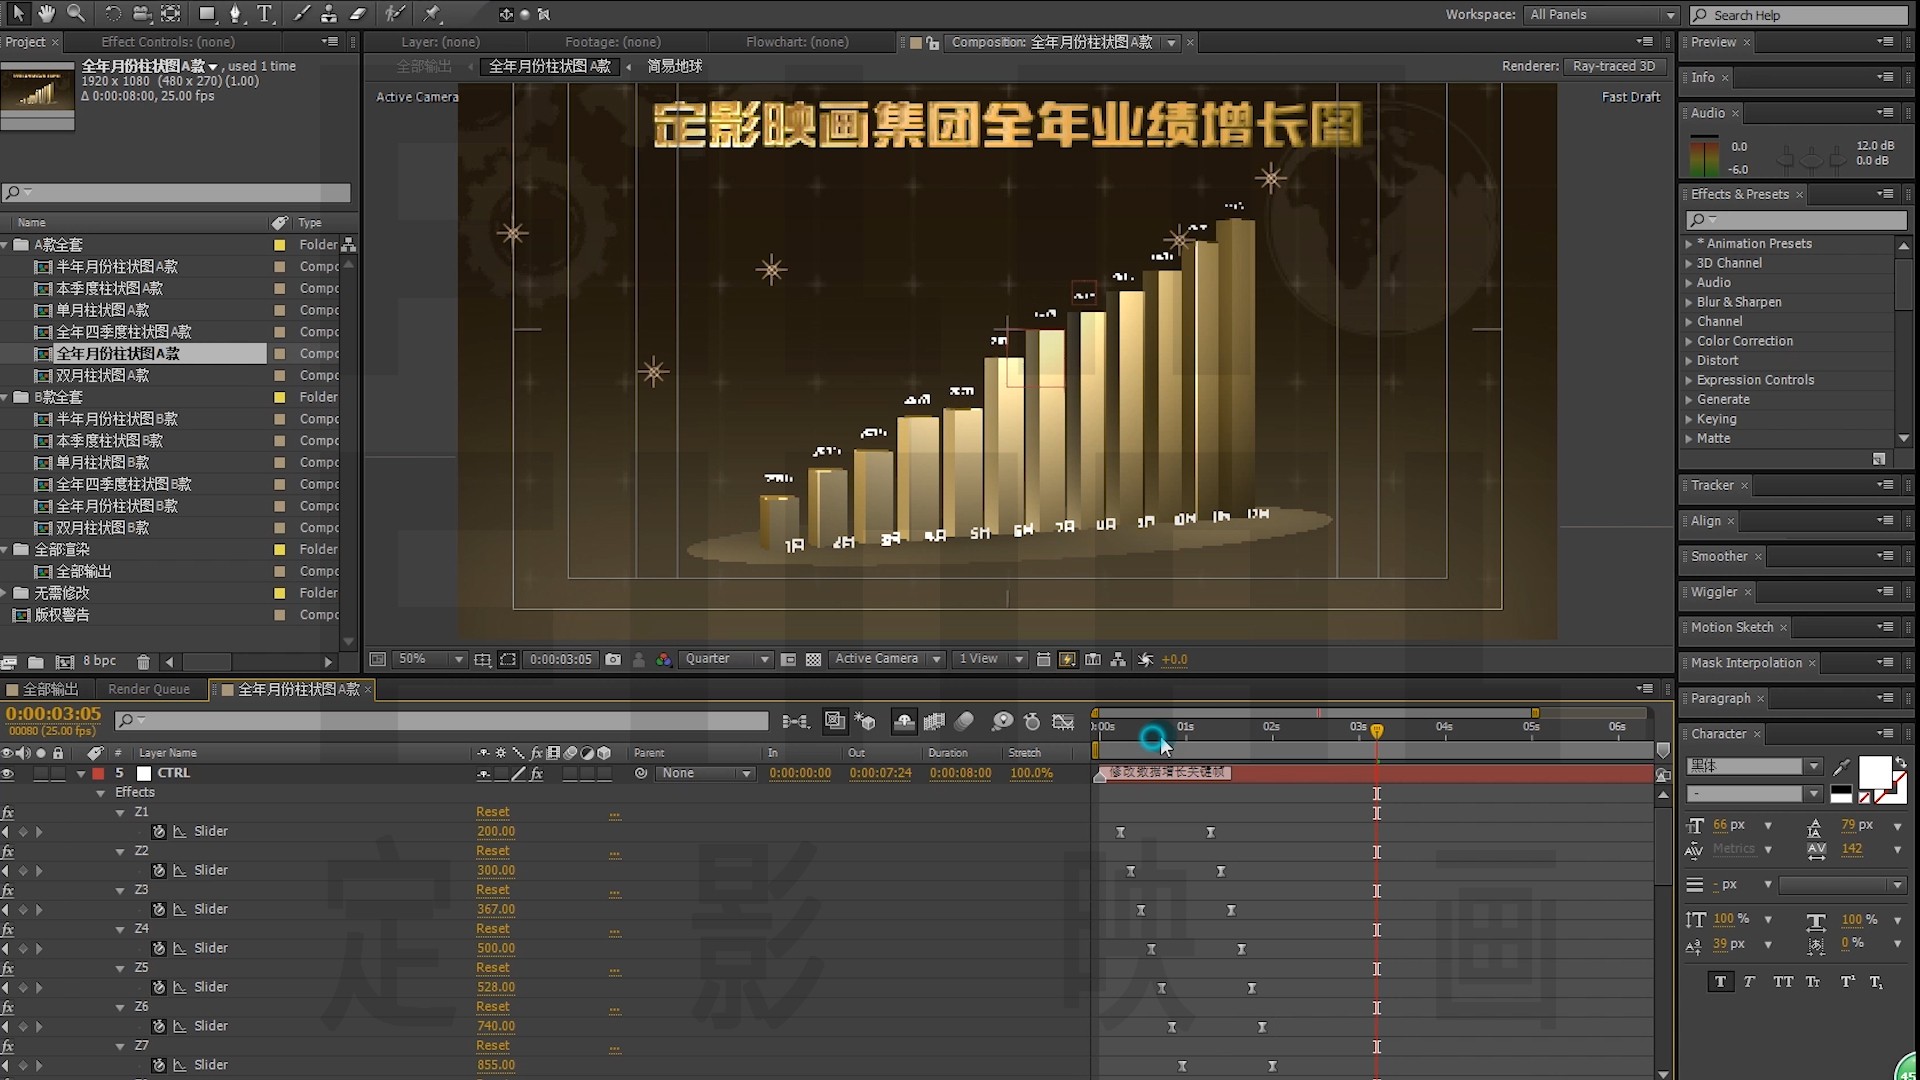Switch to the Flowchart (none) tab
The image size is (1920, 1080).
[x=797, y=42]
